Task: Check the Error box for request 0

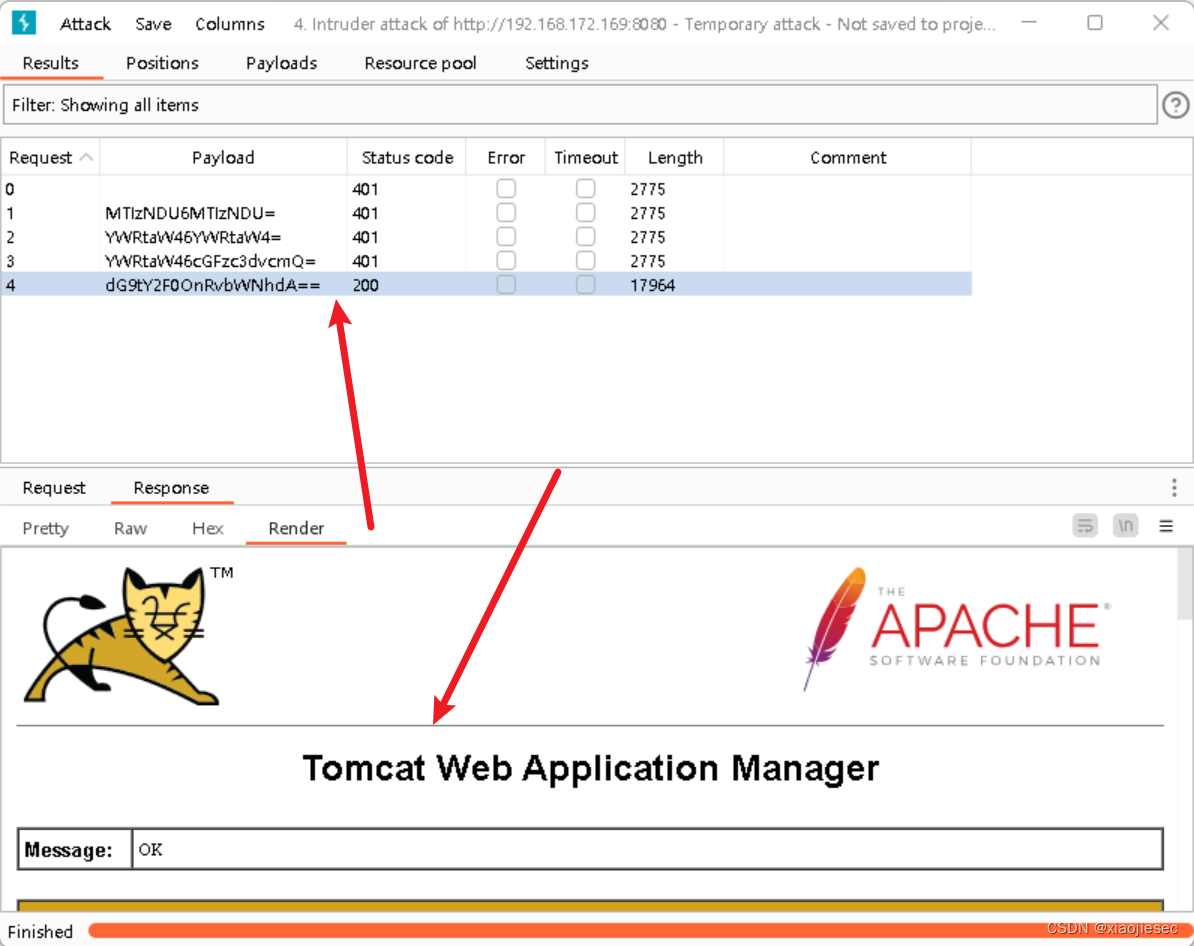Action: (x=506, y=188)
